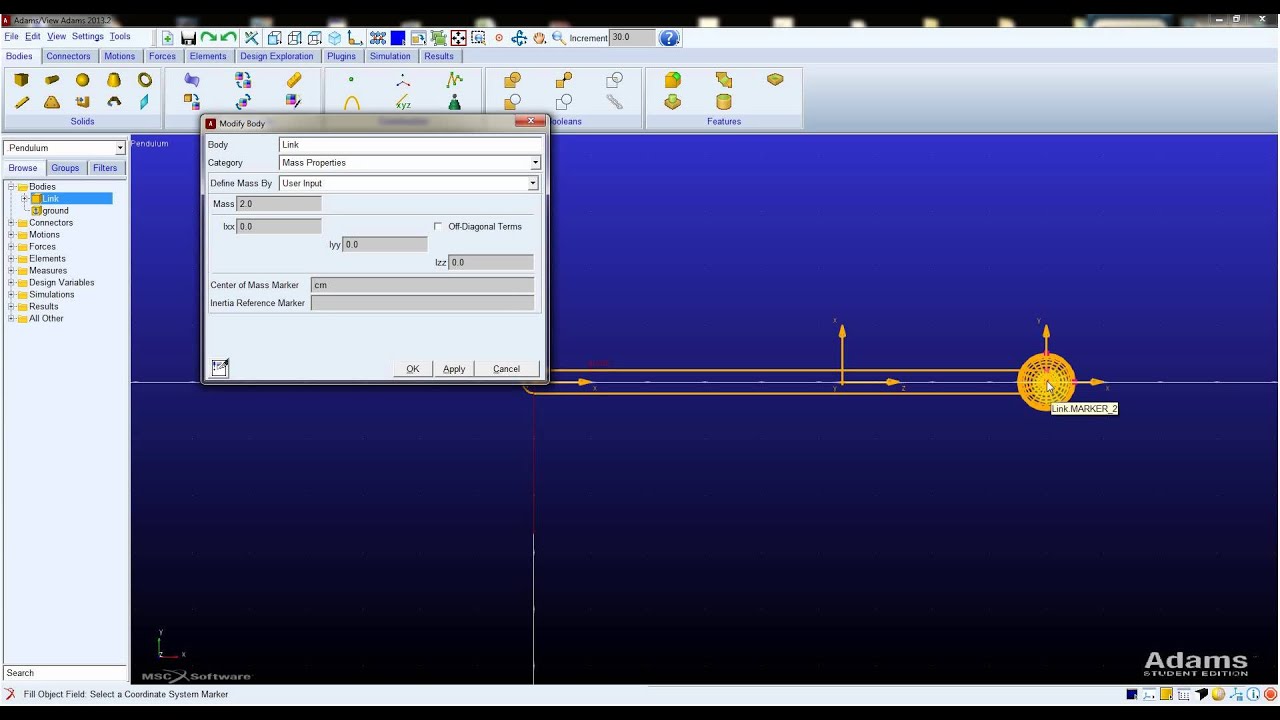Select the spline arc construction tool
This screenshot has width=1280, height=720.
tap(352, 102)
